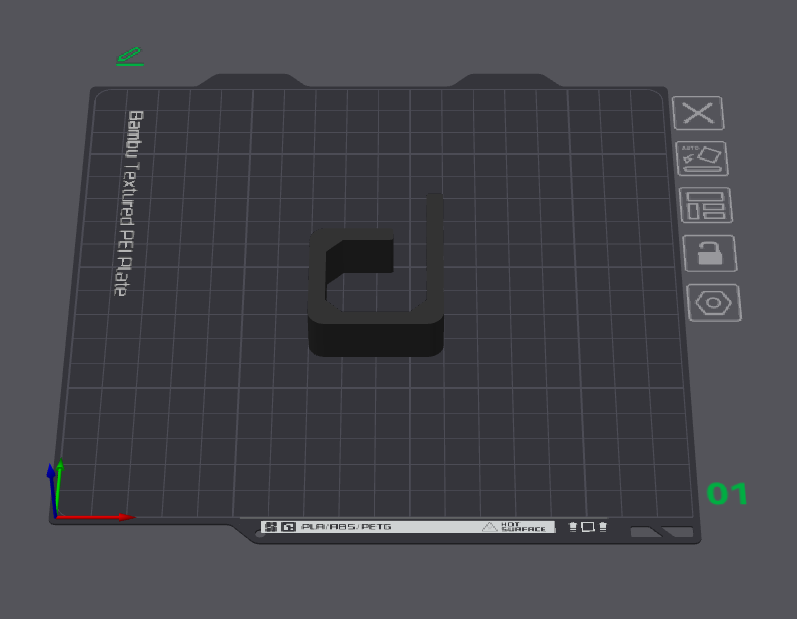Click the green plate name edit pencil icon

[130, 56]
